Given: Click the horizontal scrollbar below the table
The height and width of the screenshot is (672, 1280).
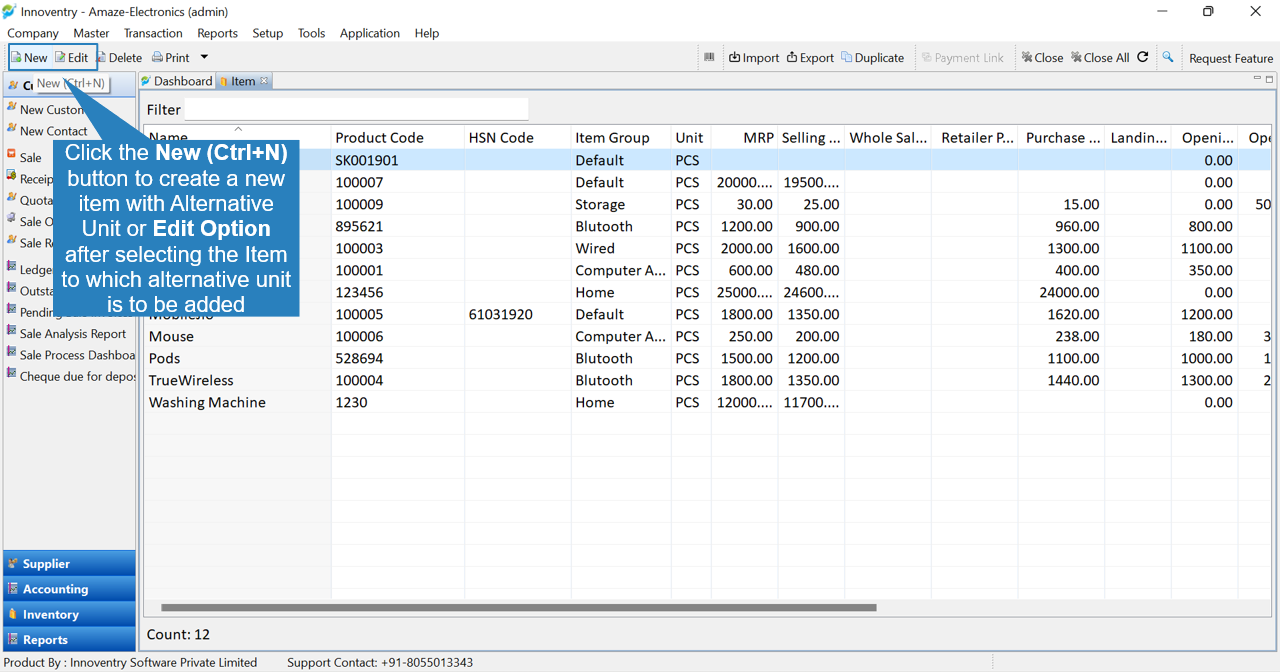Looking at the screenshot, I should coord(518,607).
